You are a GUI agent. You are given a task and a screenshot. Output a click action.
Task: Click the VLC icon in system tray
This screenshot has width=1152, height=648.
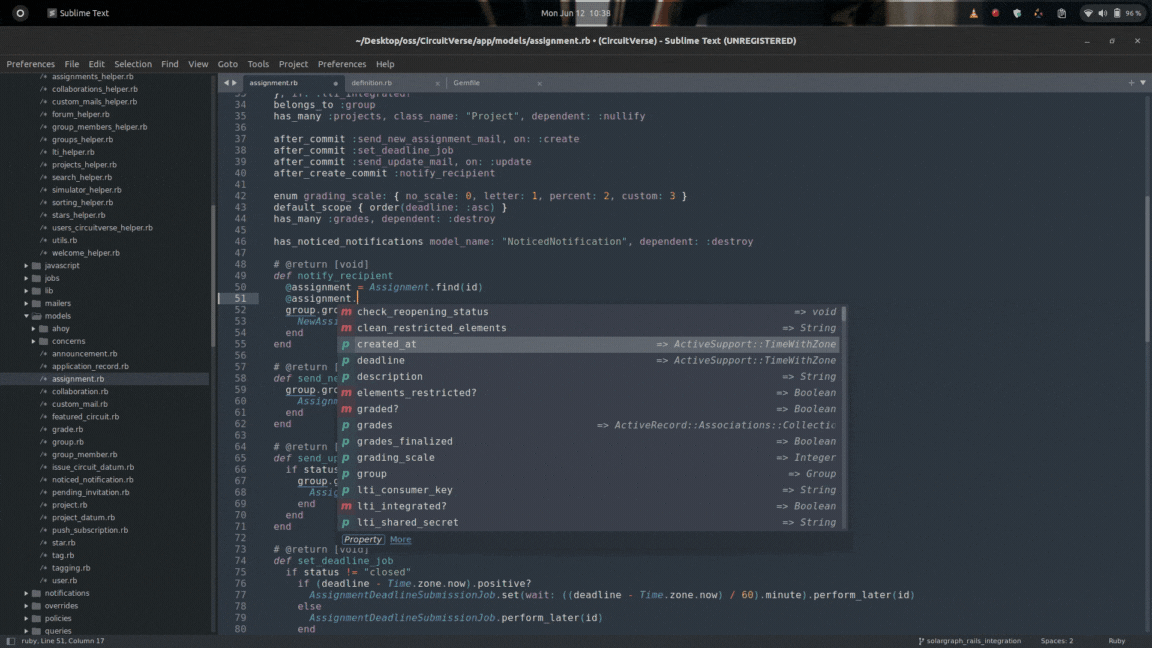pyautogui.click(x=973, y=13)
